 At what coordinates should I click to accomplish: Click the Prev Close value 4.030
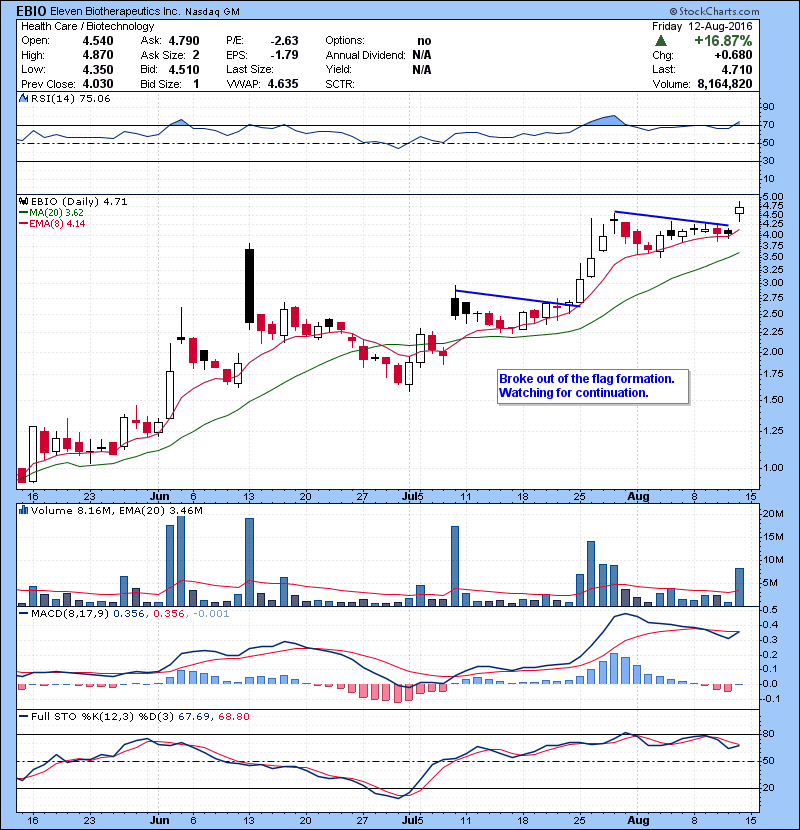pos(98,84)
